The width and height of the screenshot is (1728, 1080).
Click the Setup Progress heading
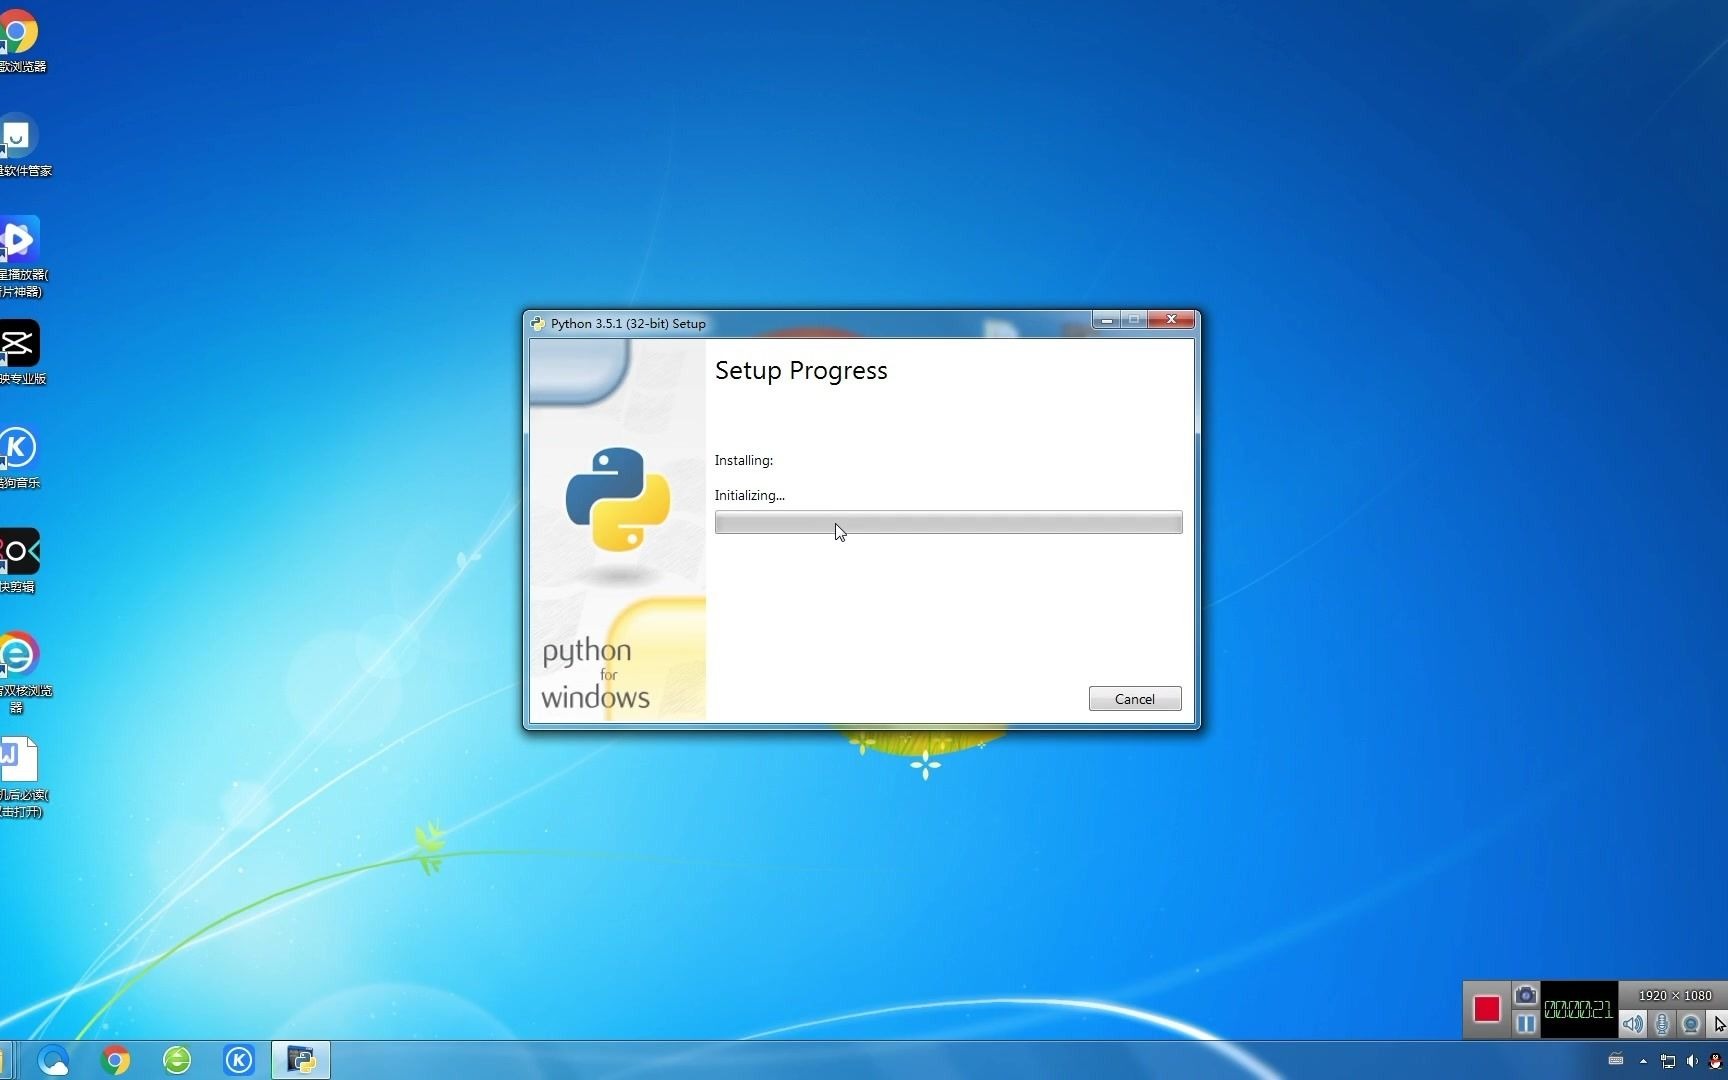tap(801, 371)
